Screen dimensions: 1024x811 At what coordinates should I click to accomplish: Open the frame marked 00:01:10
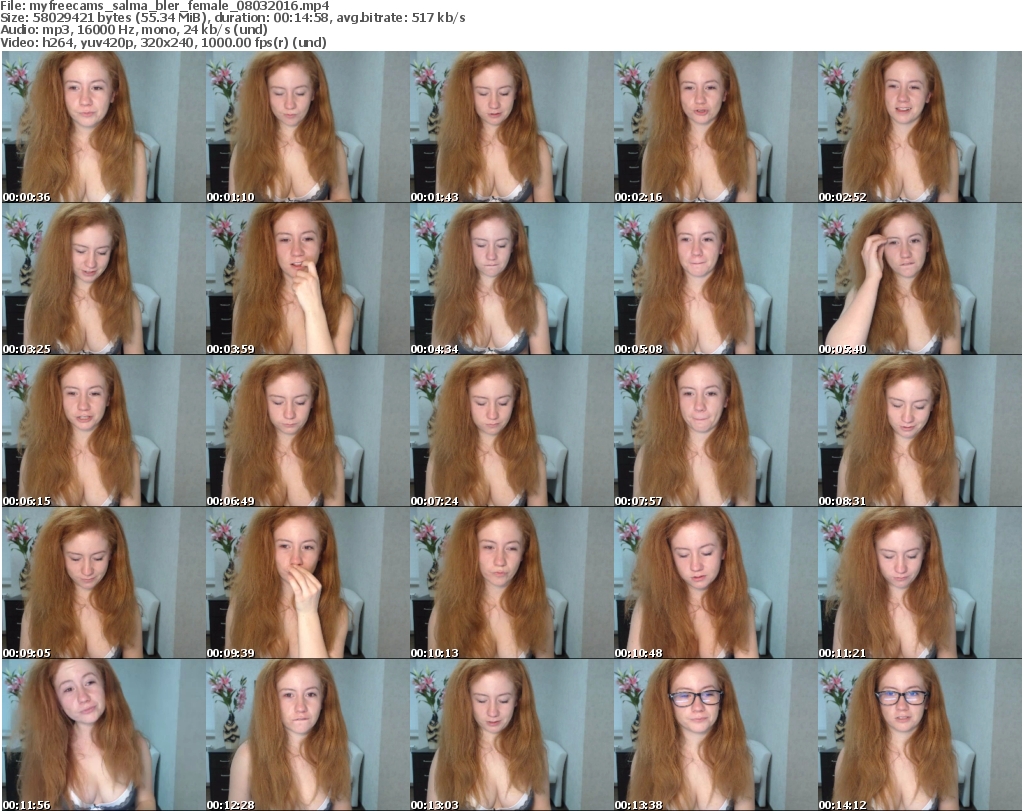click(x=307, y=127)
